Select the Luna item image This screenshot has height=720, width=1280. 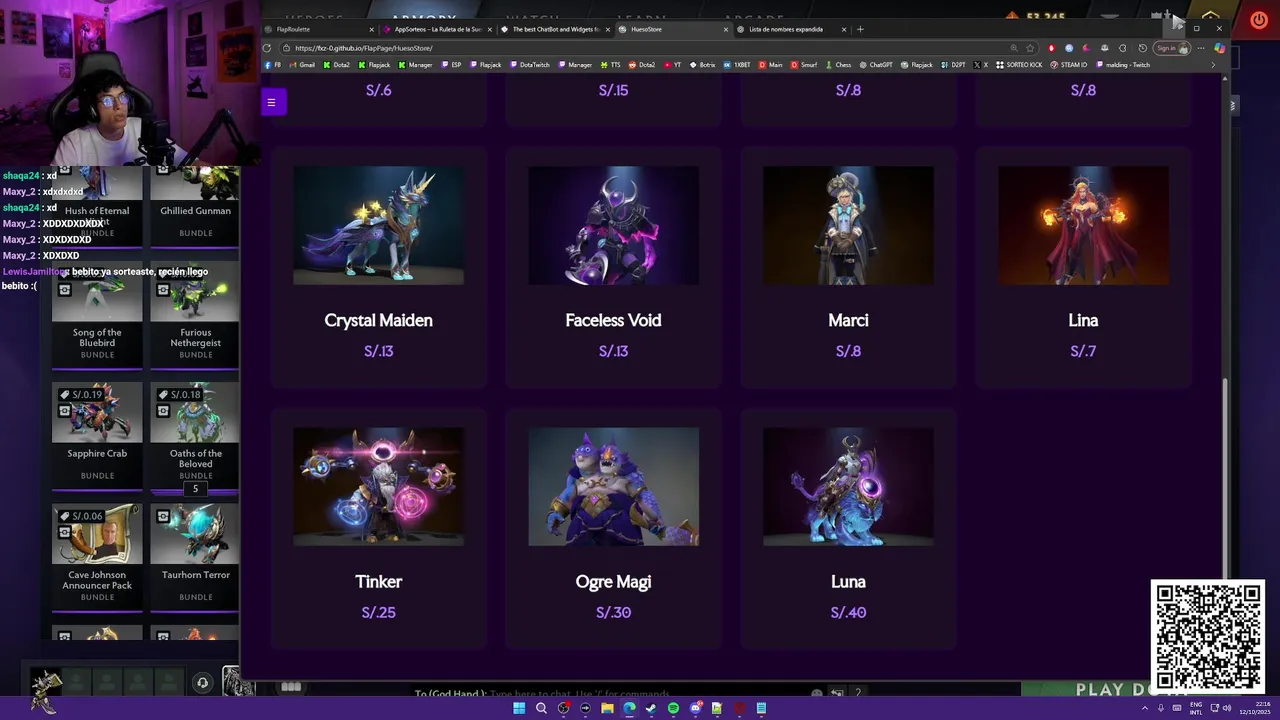[848, 487]
